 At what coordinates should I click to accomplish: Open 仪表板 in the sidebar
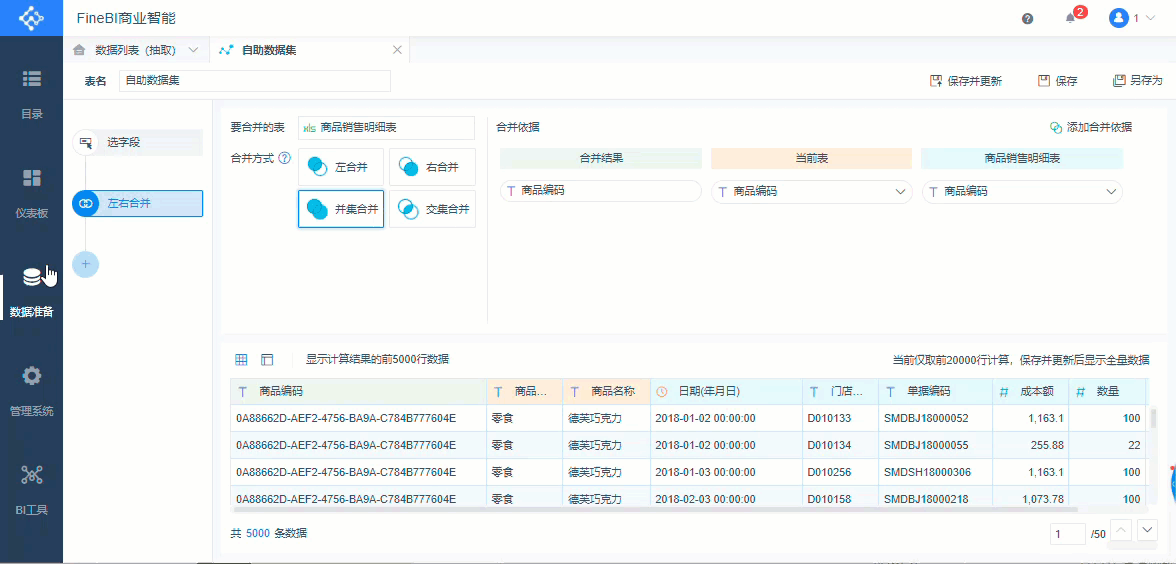coord(32,194)
